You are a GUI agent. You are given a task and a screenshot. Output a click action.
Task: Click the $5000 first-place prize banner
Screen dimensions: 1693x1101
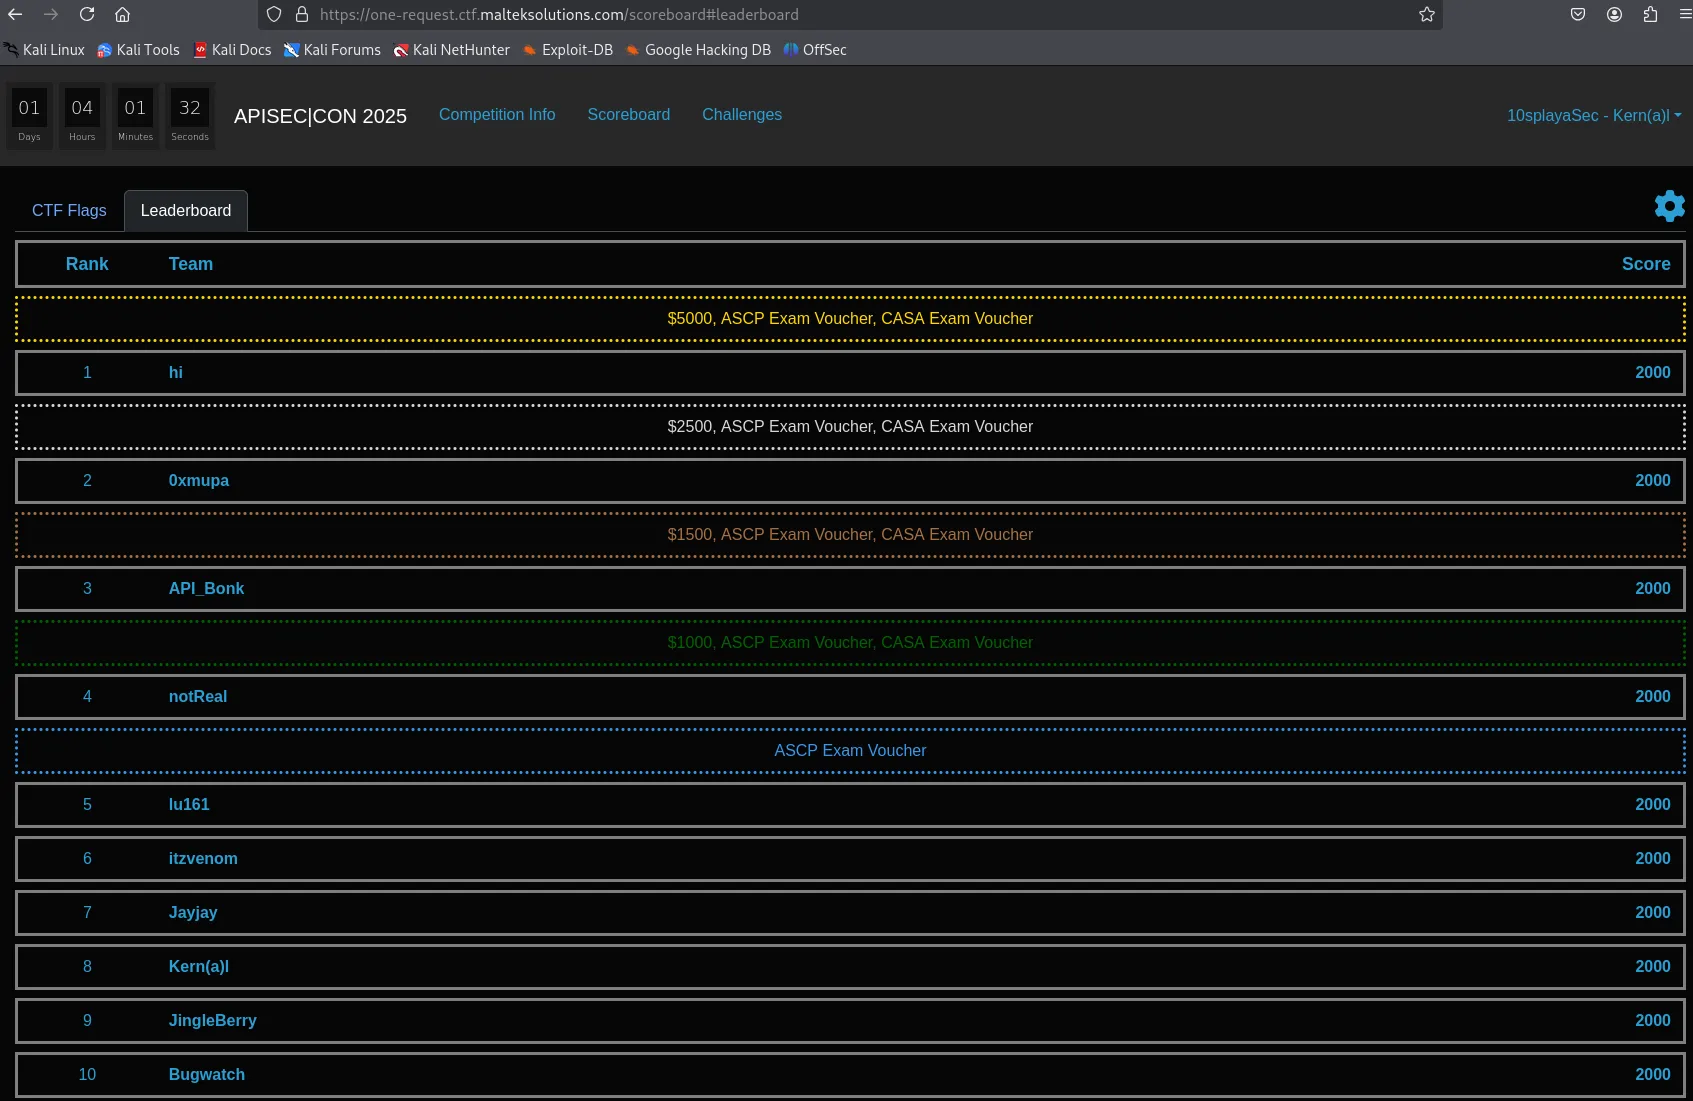click(x=850, y=319)
